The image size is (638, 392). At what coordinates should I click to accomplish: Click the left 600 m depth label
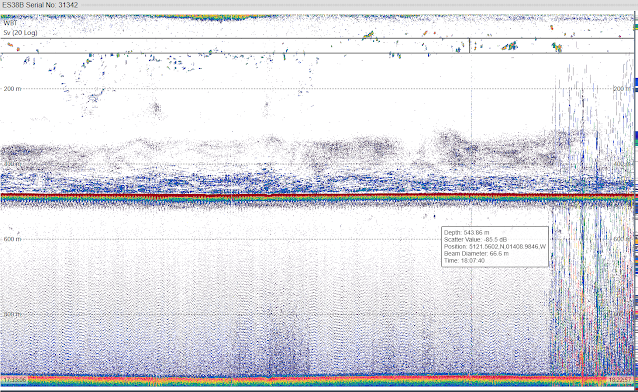[x=12, y=239]
